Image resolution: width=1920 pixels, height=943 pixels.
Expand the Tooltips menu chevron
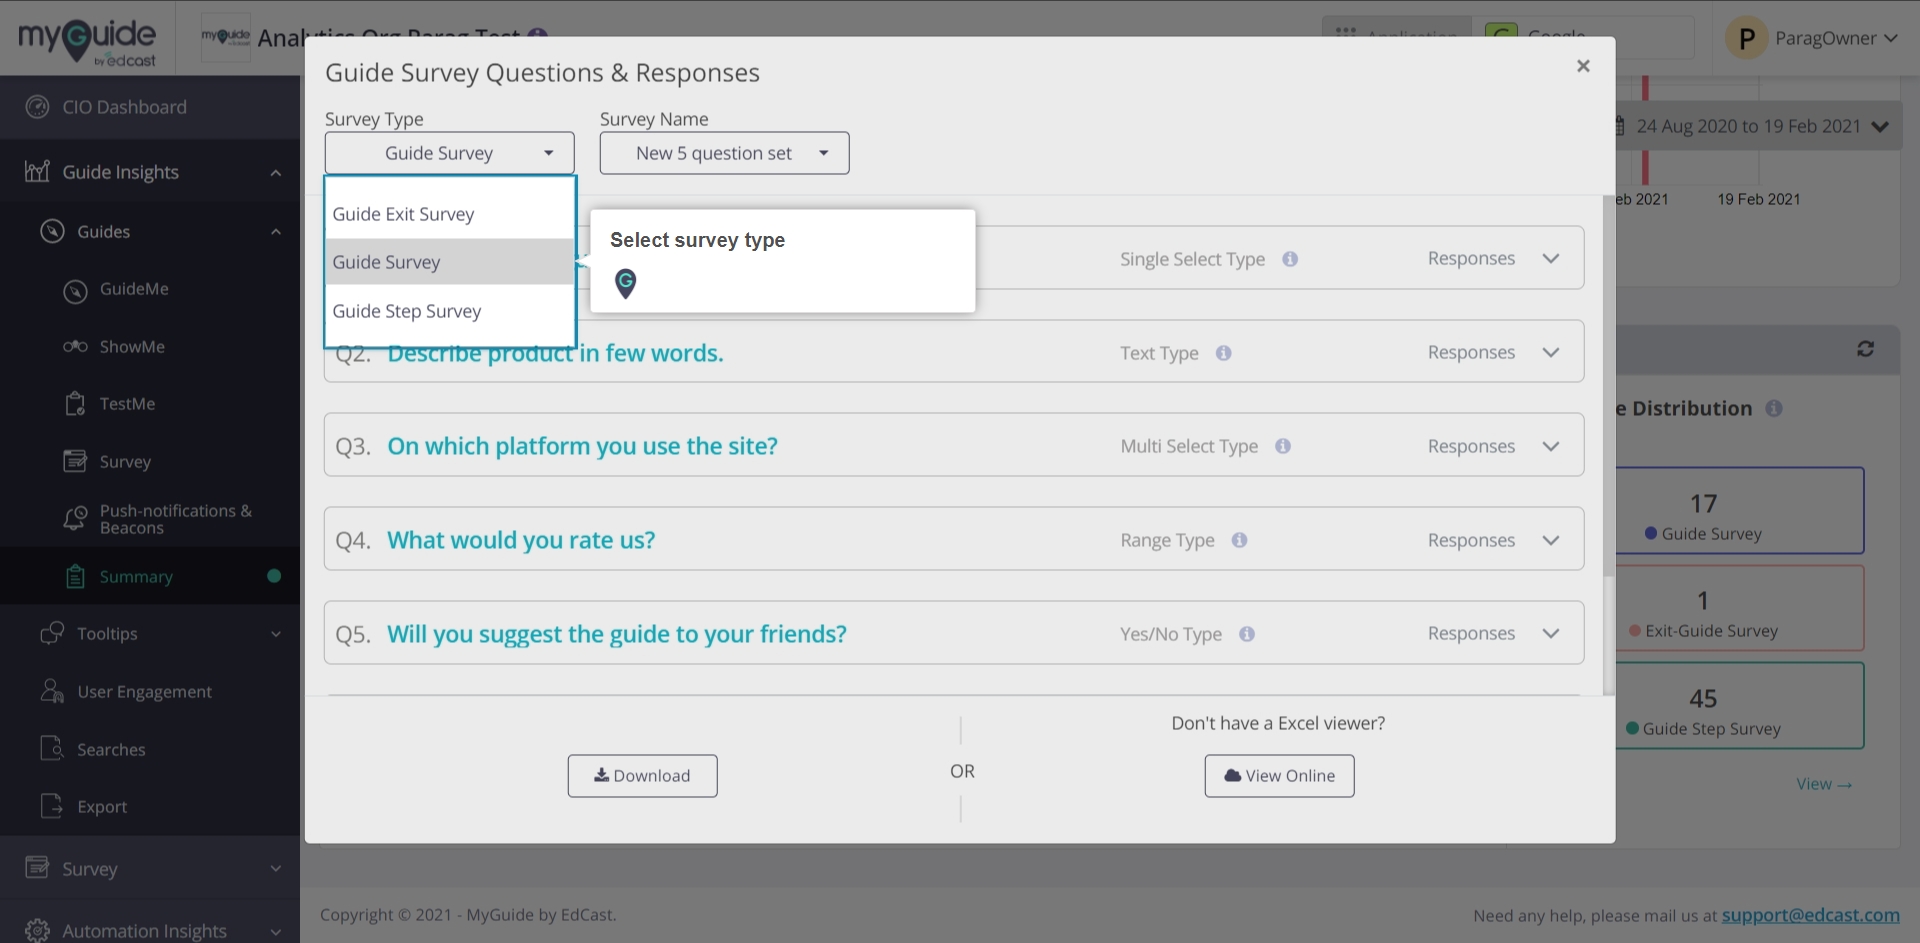click(276, 634)
